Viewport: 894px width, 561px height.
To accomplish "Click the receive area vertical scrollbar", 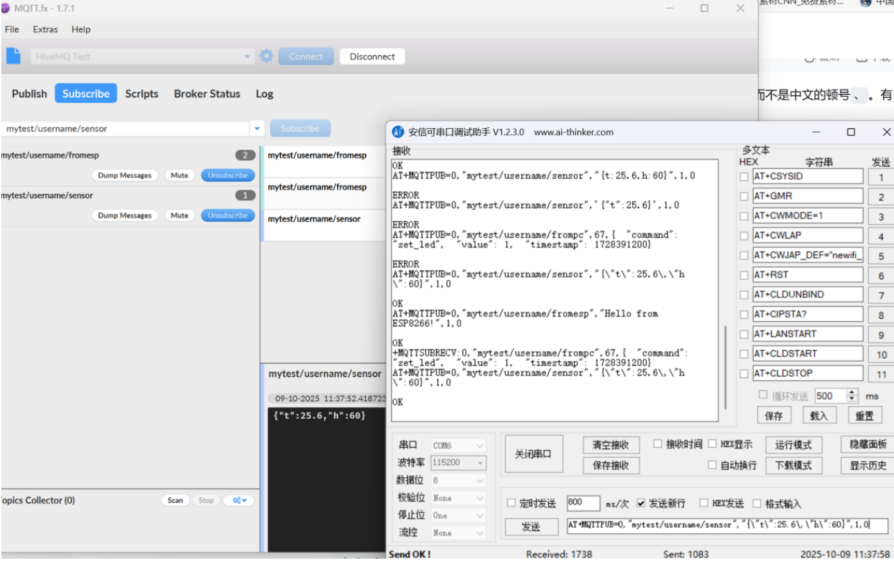I will pos(725,367).
